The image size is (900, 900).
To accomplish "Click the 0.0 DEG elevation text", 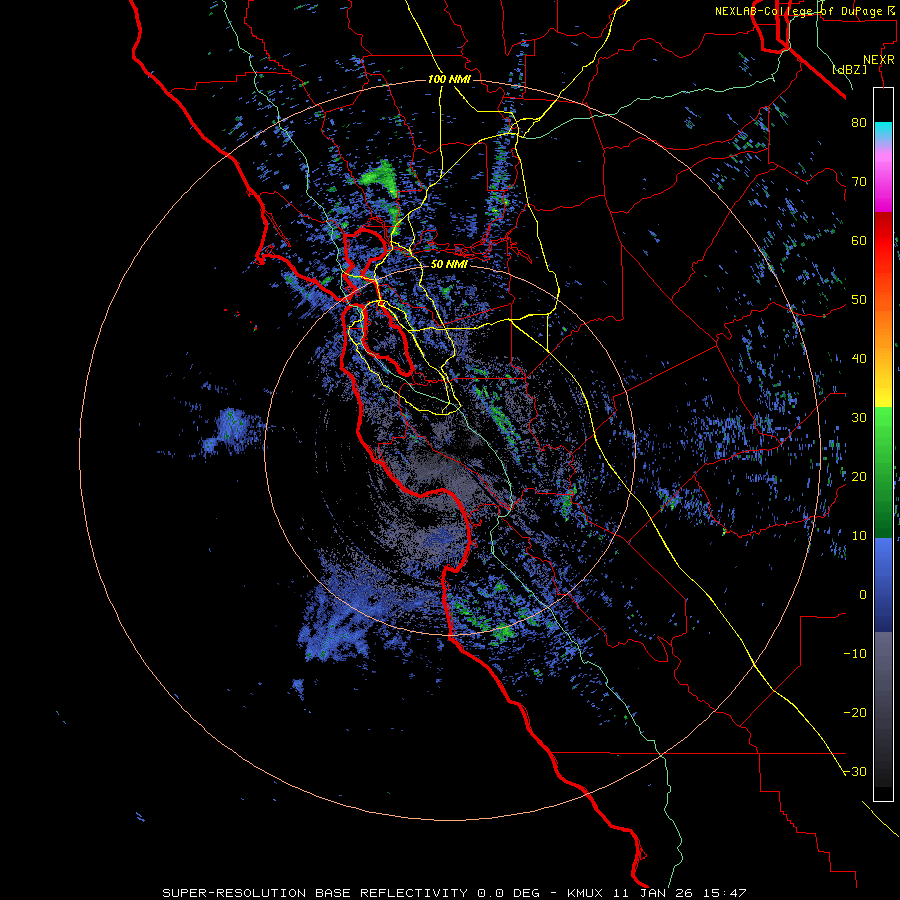I will (x=508, y=893).
